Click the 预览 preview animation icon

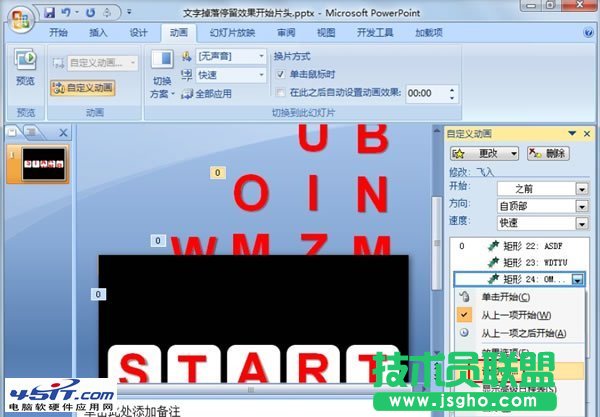click(25, 59)
